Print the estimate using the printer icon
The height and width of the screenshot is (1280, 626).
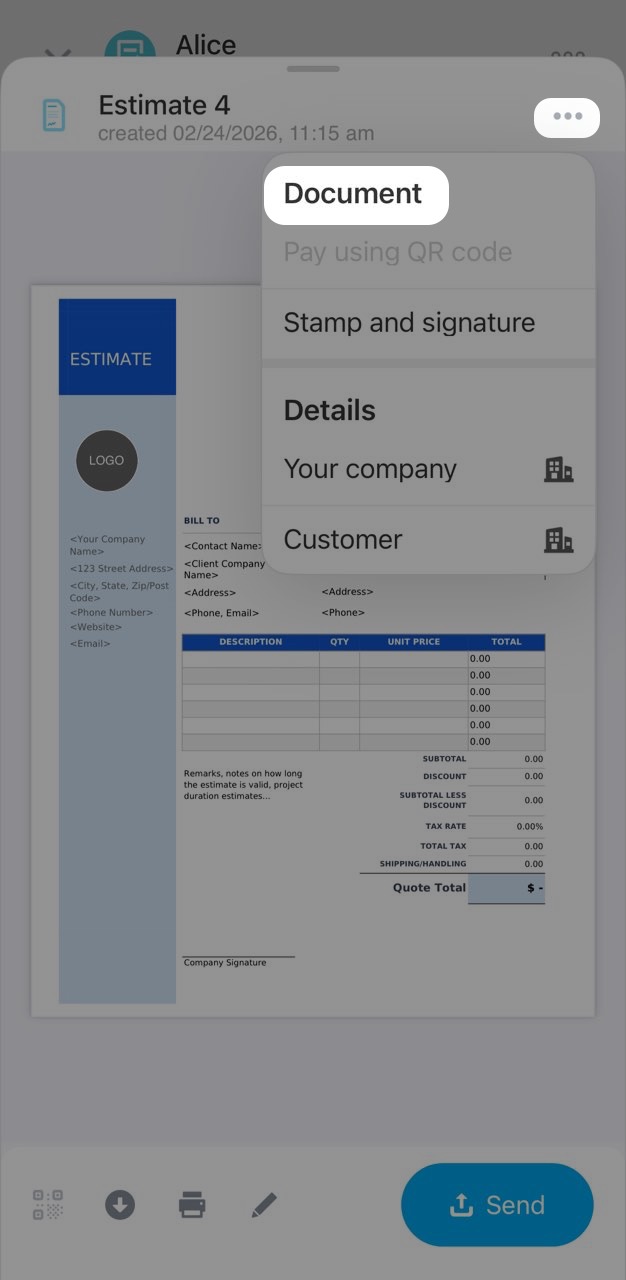tap(192, 1204)
